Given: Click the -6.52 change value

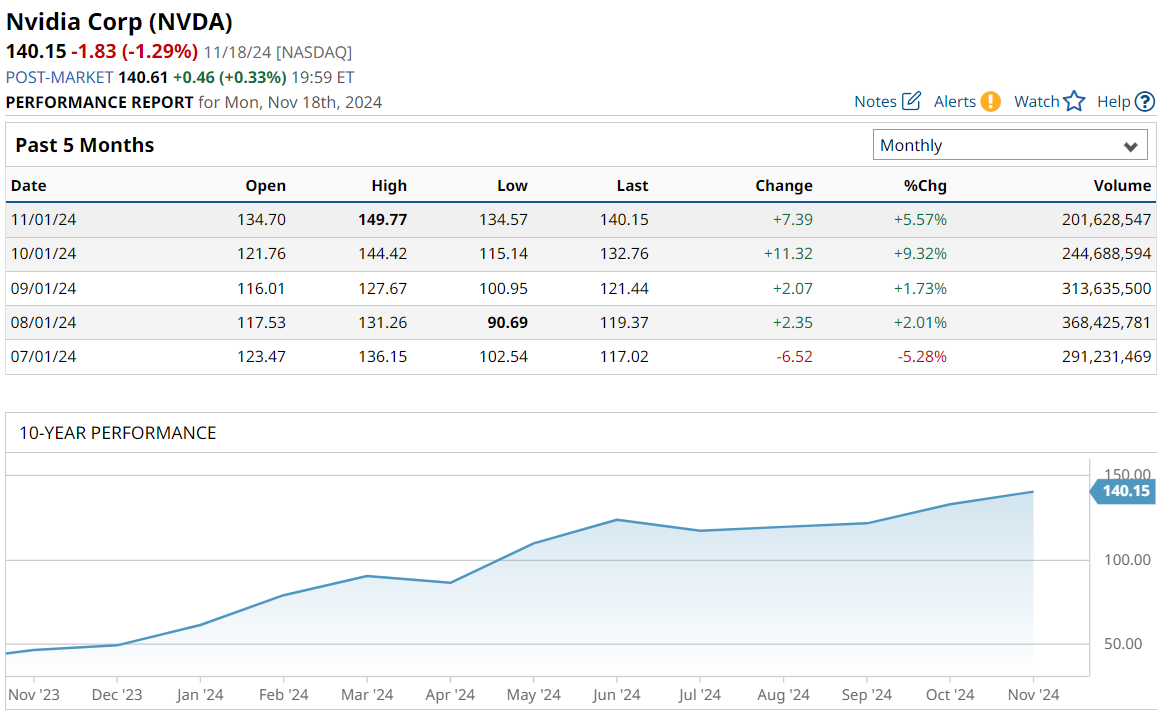Looking at the screenshot, I should pos(794,357).
